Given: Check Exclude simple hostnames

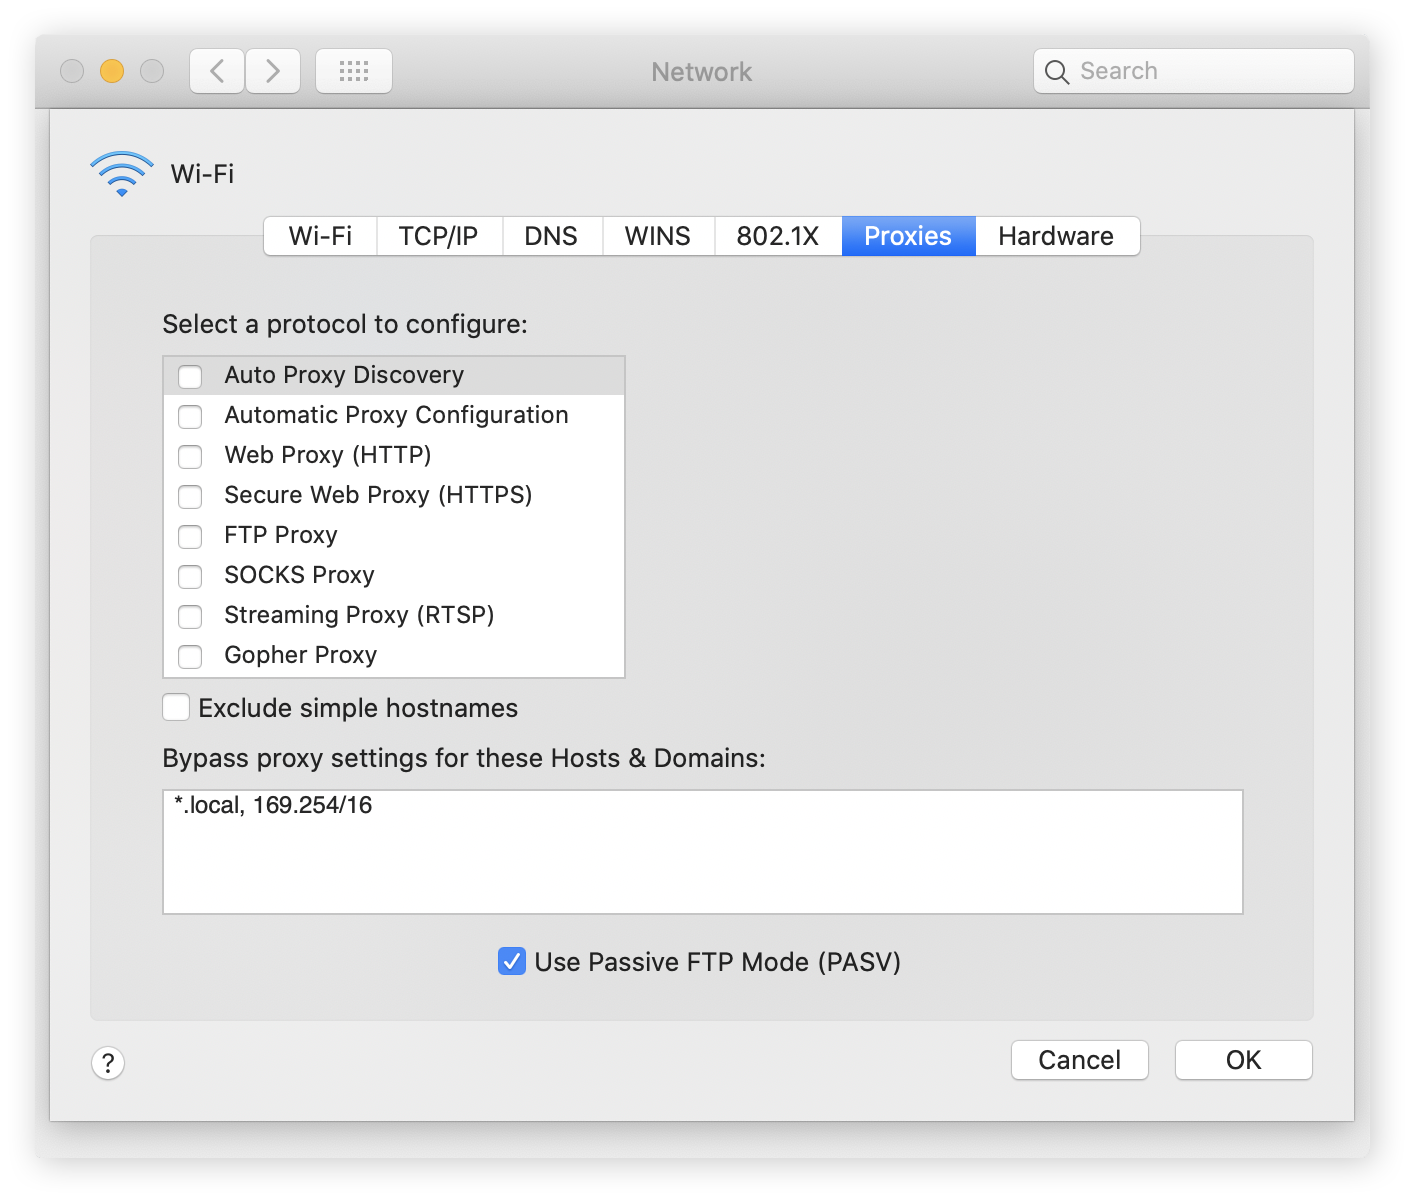Looking at the screenshot, I should click(175, 707).
